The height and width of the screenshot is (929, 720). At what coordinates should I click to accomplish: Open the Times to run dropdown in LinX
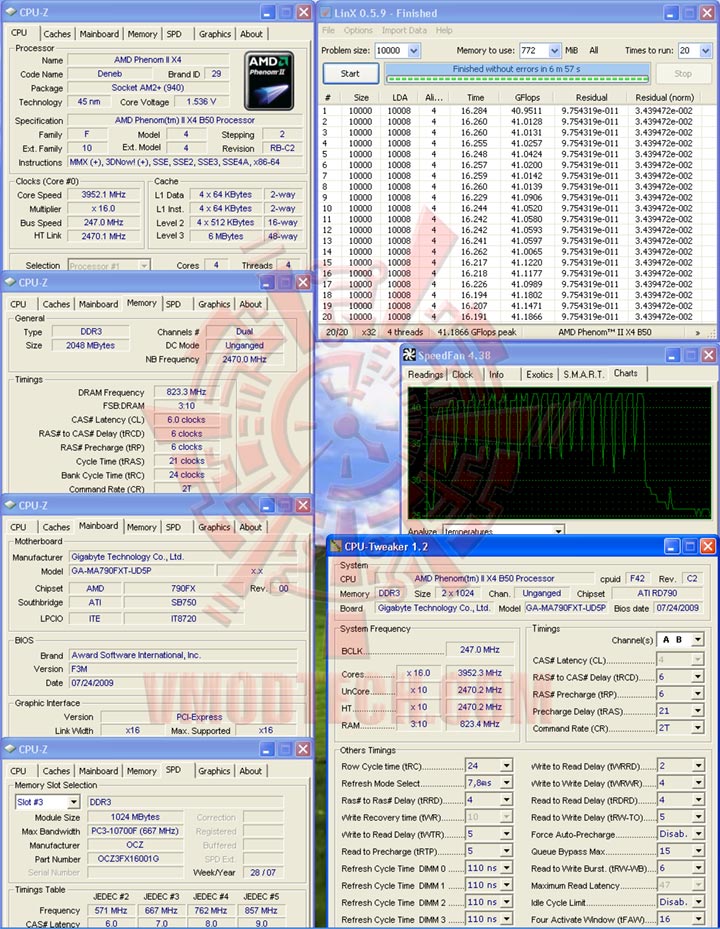(x=705, y=51)
